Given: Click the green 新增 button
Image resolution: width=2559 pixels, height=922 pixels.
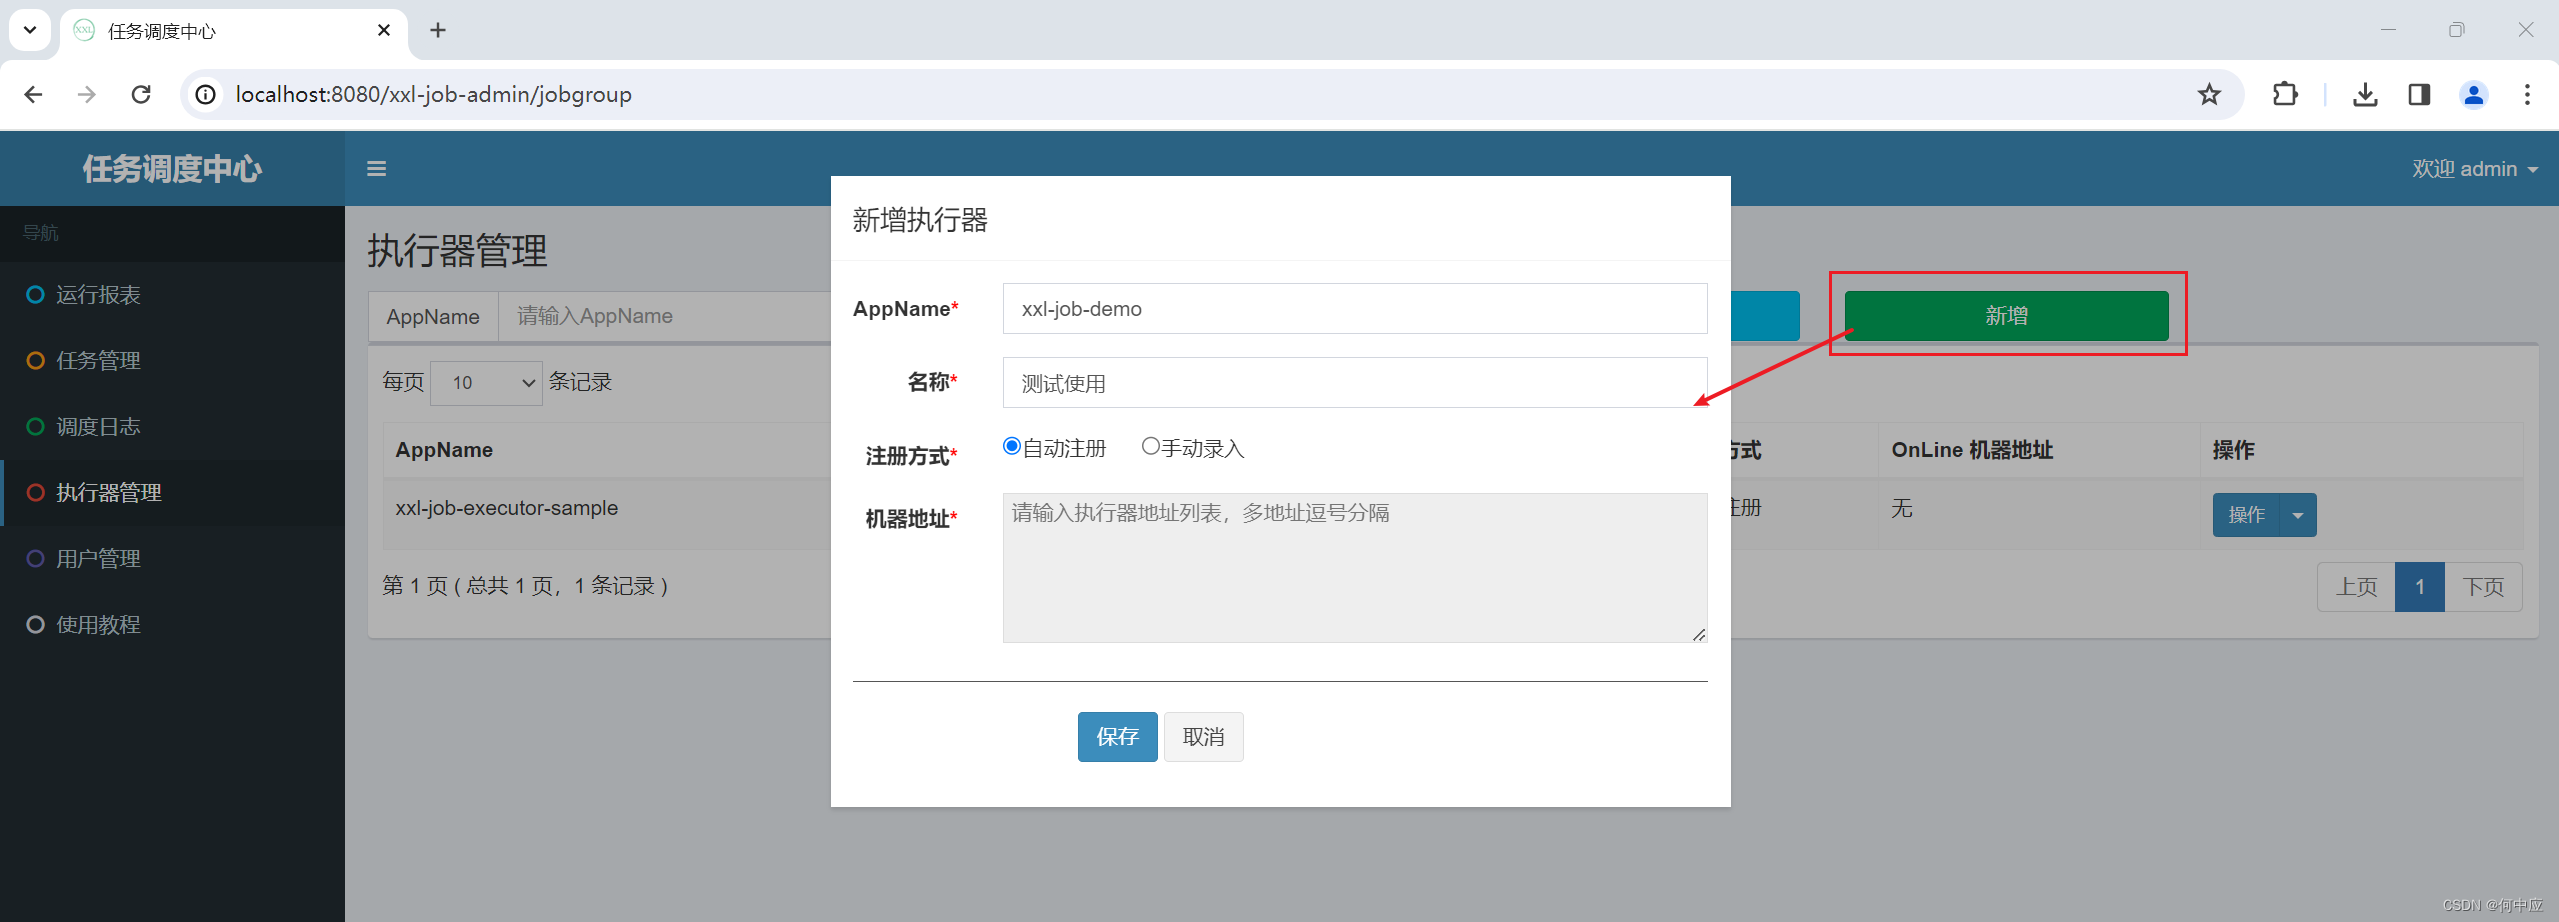Looking at the screenshot, I should click(x=2006, y=316).
